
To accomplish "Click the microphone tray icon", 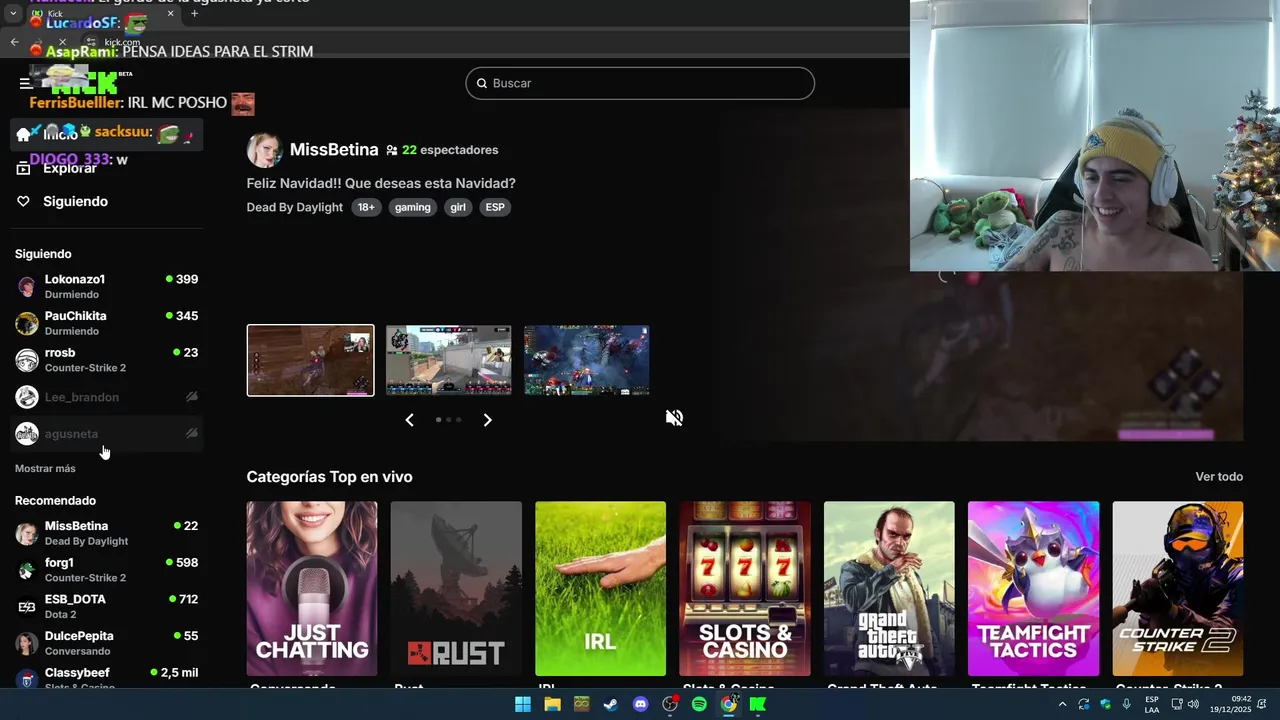I will click(x=1127, y=704).
